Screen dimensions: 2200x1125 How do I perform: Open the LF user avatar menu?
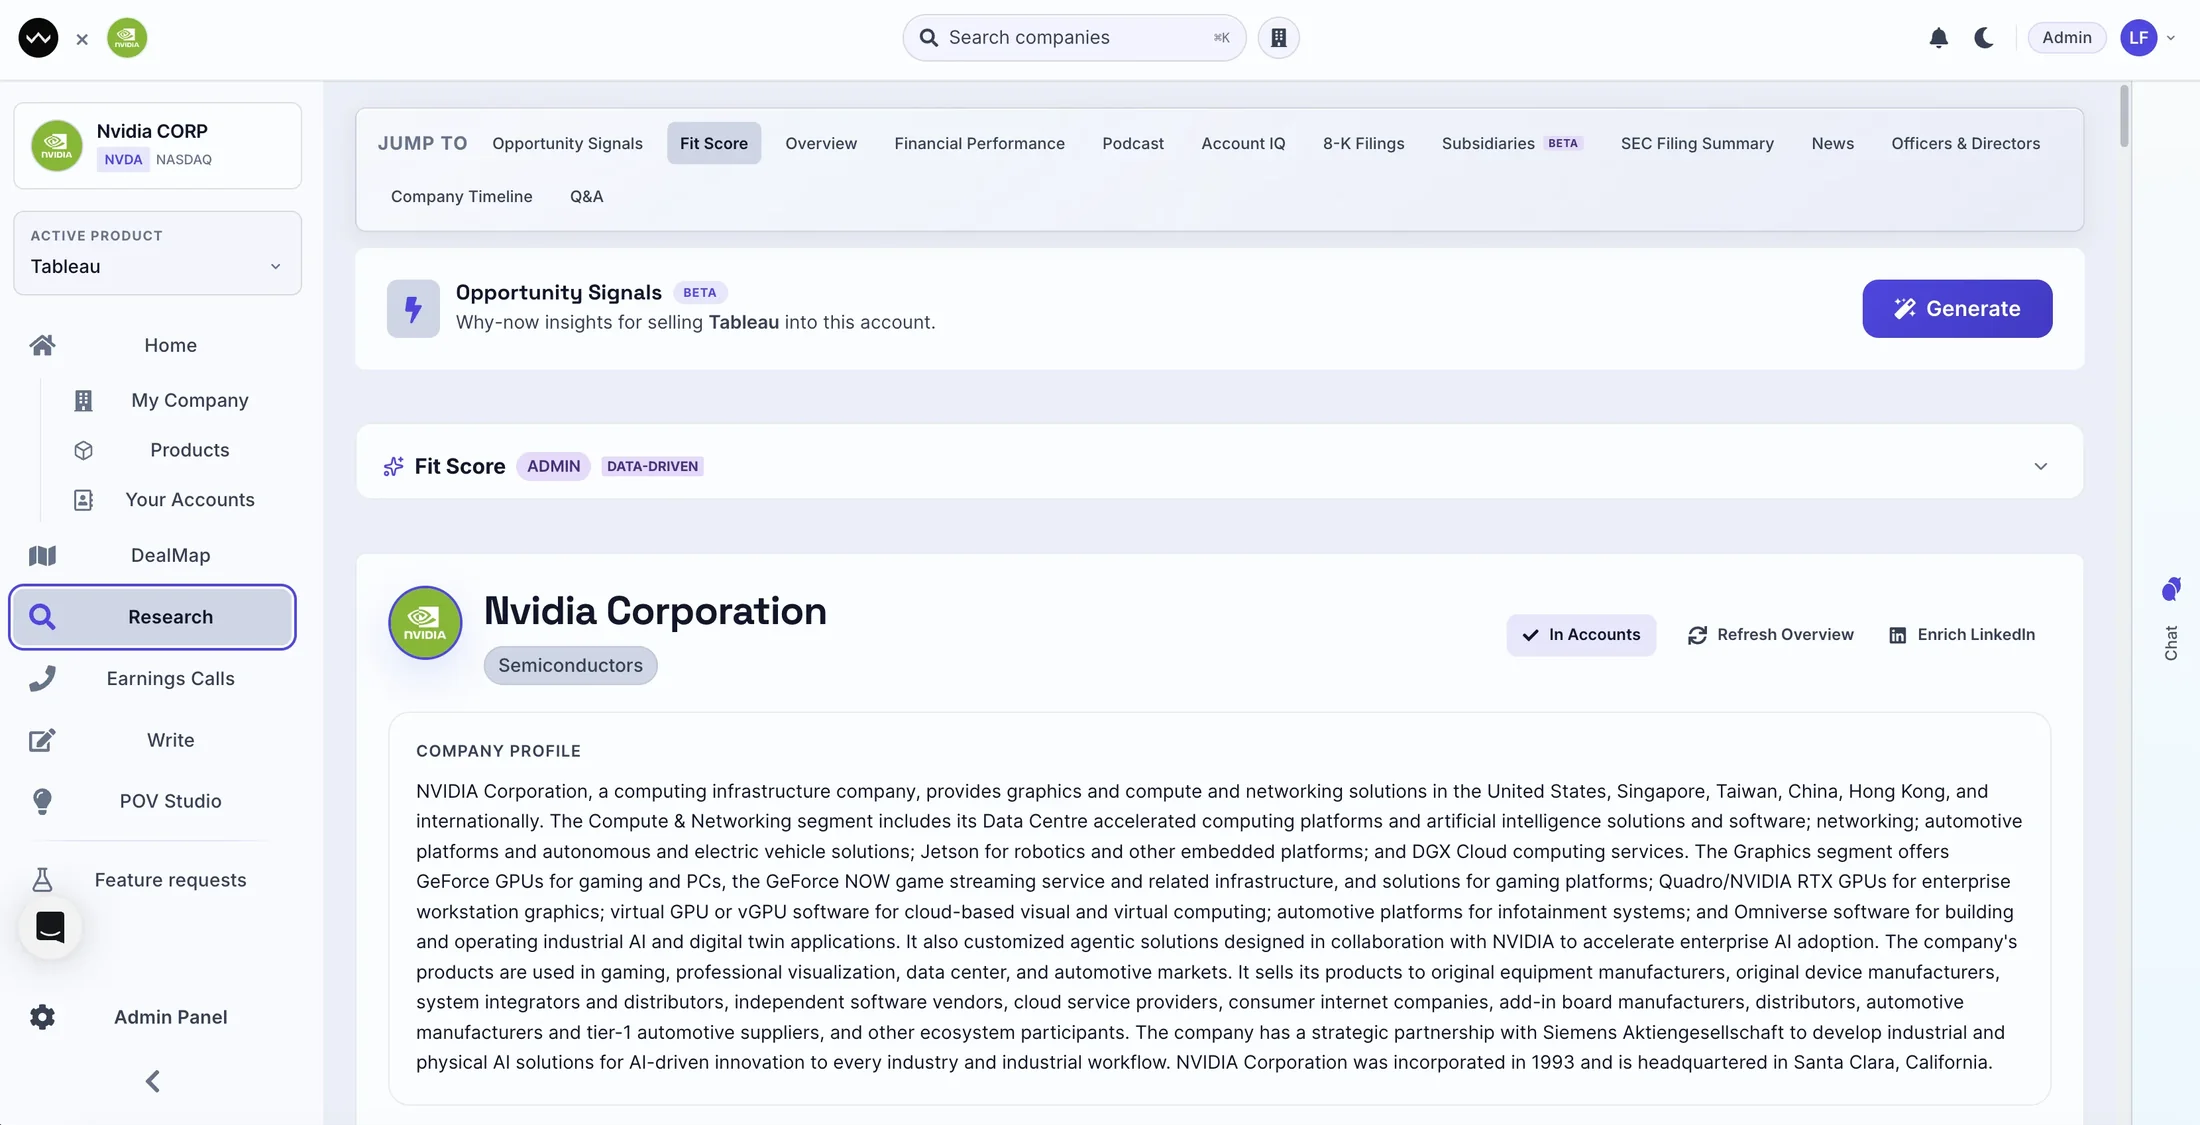point(2139,38)
